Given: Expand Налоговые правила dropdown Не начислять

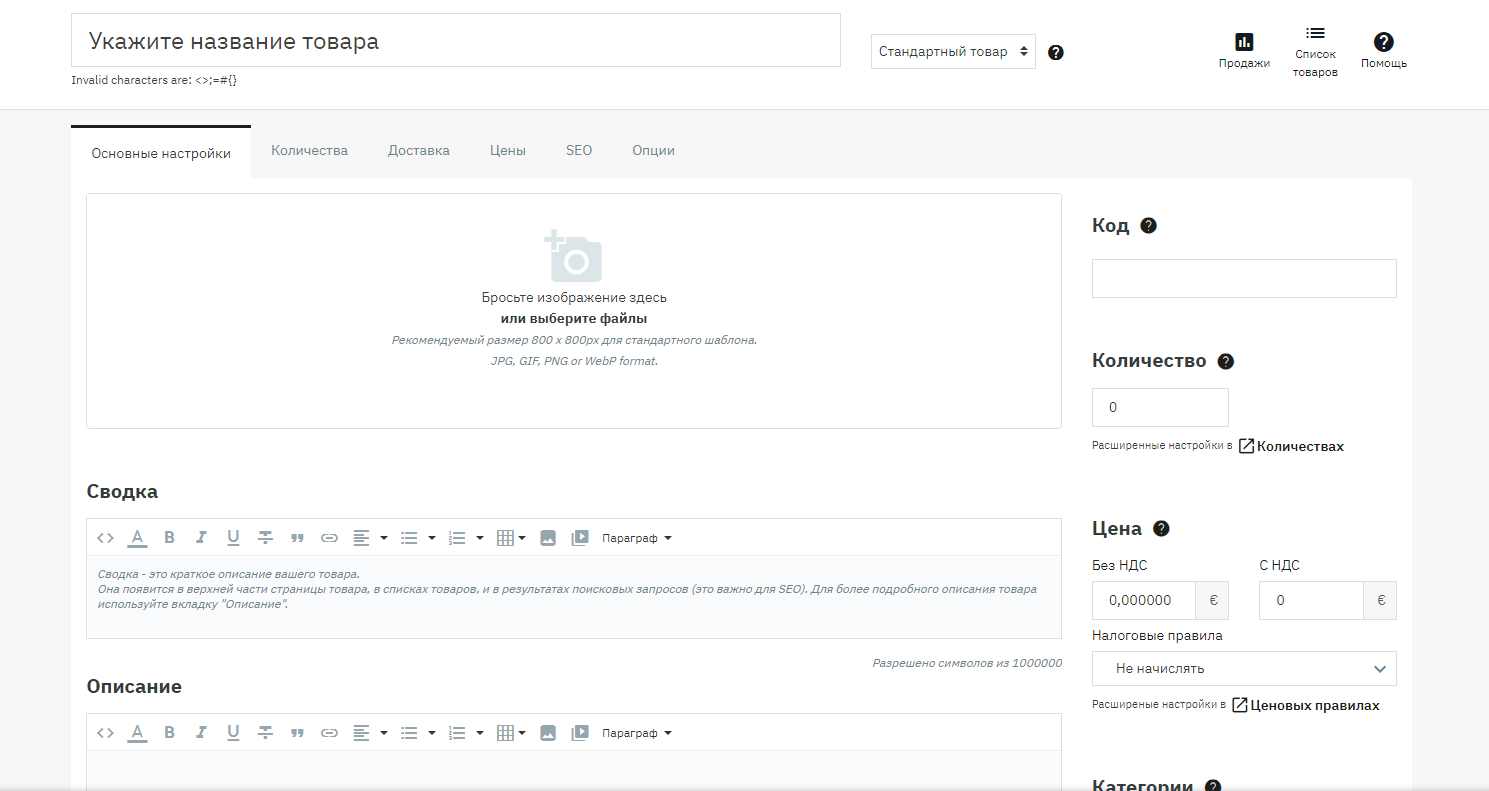Looking at the screenshot, I should tap(1244, 668).
